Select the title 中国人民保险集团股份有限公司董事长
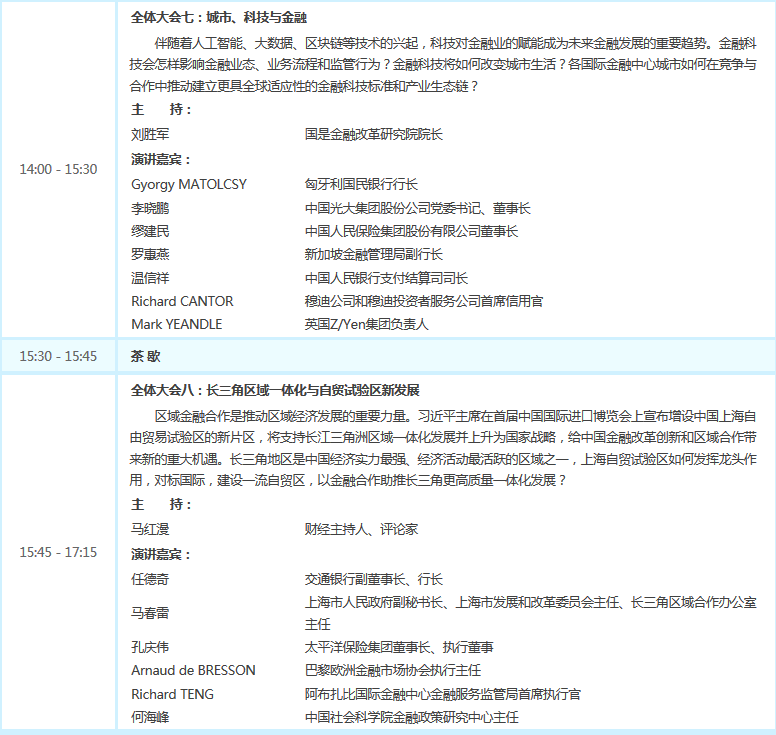The width and height of the screenshot is (776, 735). pos(411,231)
